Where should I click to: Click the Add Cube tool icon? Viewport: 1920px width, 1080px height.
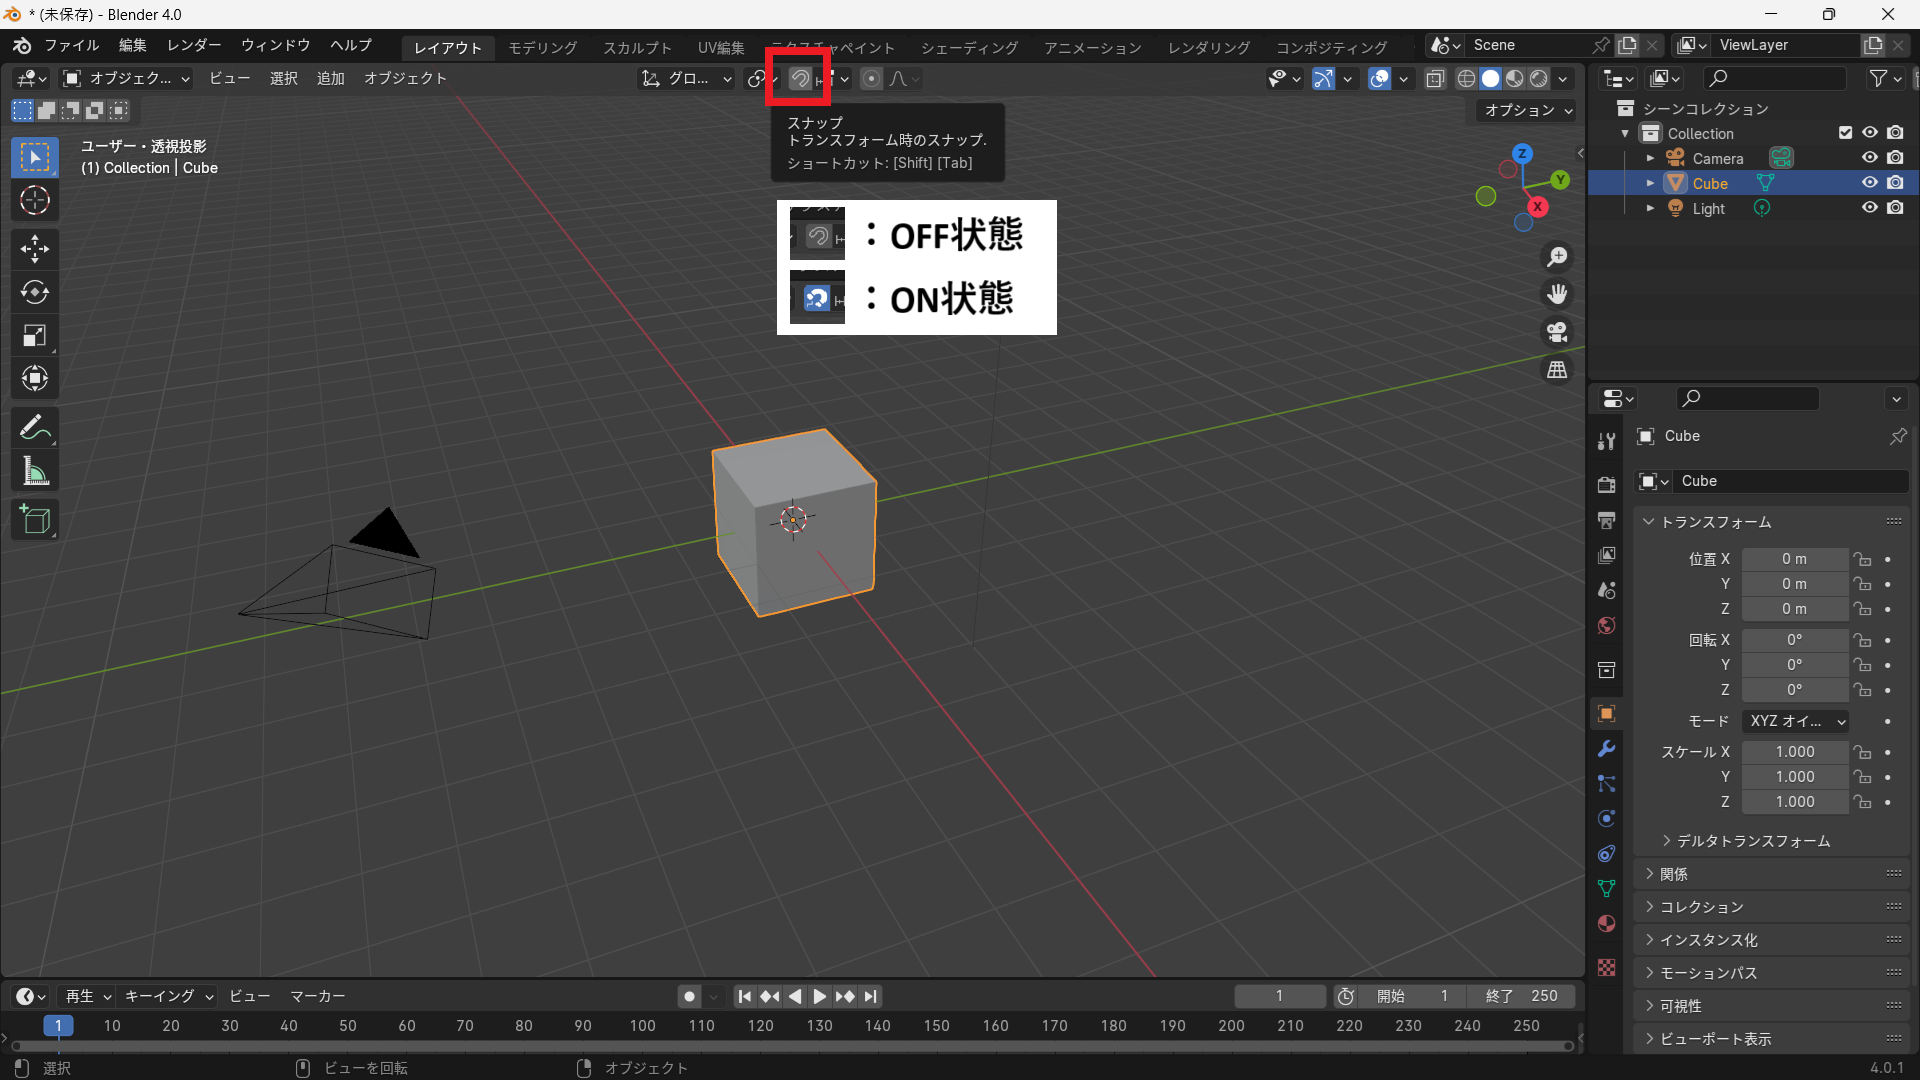35,520
